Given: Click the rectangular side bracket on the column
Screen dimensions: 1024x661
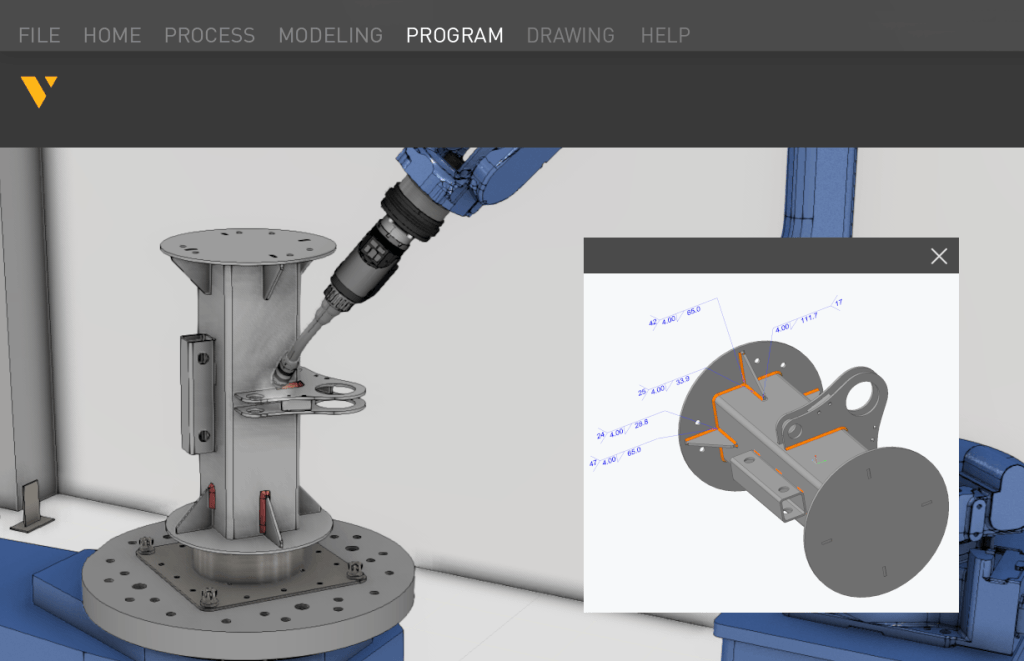Looking at the screenshot, I should coord(198,392).
